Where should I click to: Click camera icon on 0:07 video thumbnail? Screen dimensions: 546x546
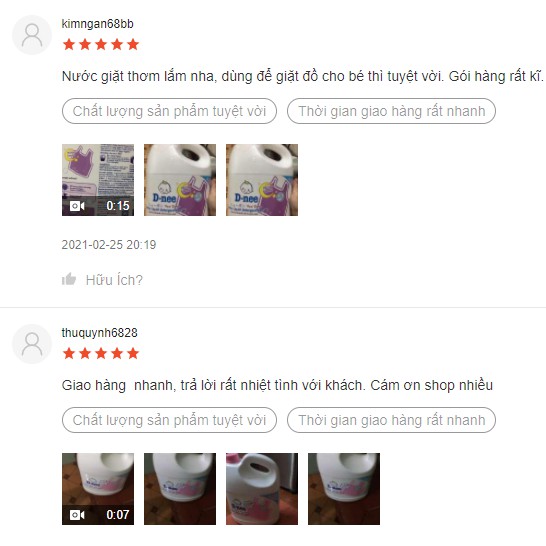click(77, 515)
